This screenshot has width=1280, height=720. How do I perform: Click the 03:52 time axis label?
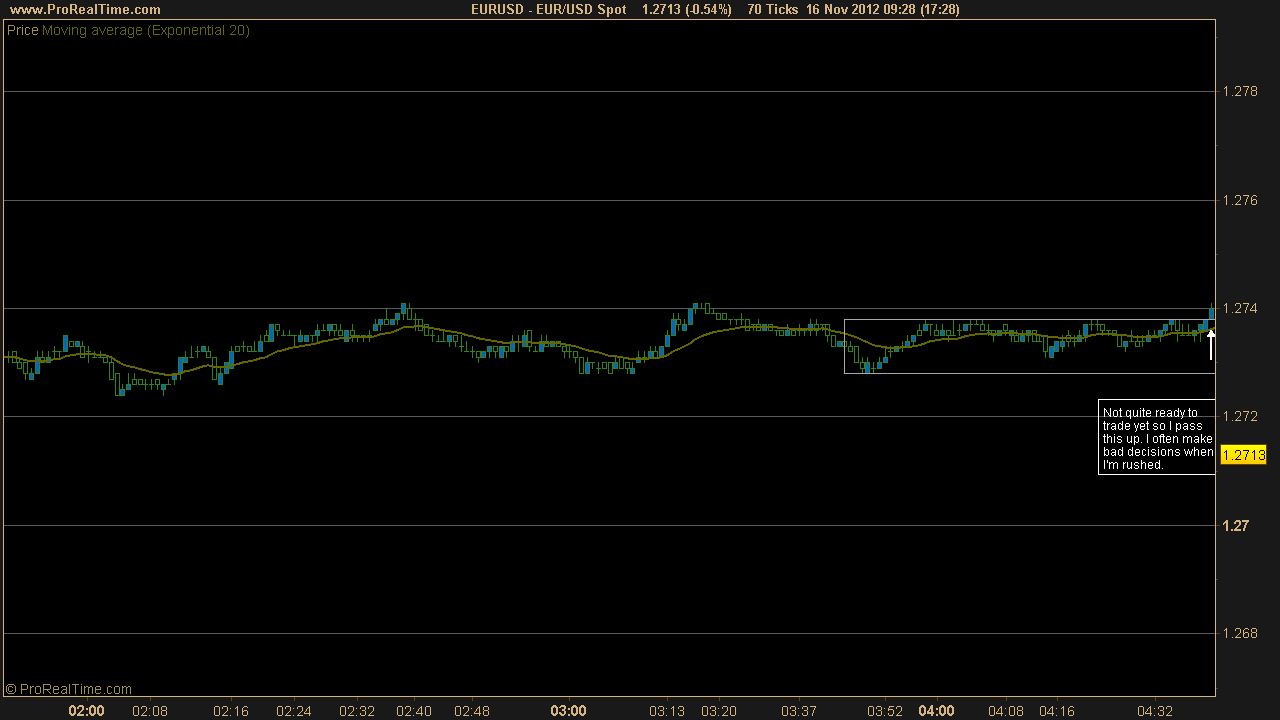pos(885,711)
